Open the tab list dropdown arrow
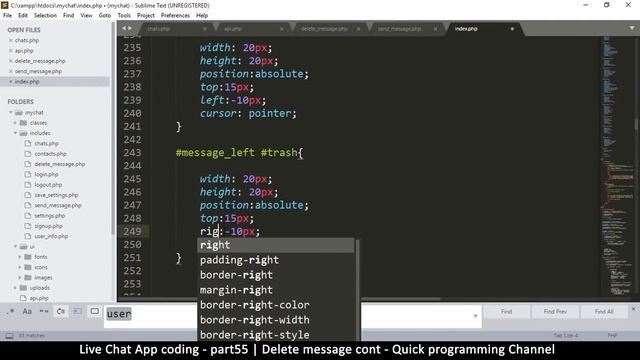Image resolution: width=640 pixels, height=360 pixels. click(x=632, y=28)
